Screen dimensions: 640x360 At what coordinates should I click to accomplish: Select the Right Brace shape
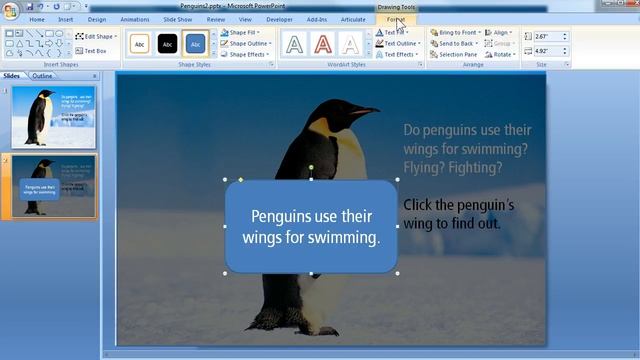click(59, 53)
